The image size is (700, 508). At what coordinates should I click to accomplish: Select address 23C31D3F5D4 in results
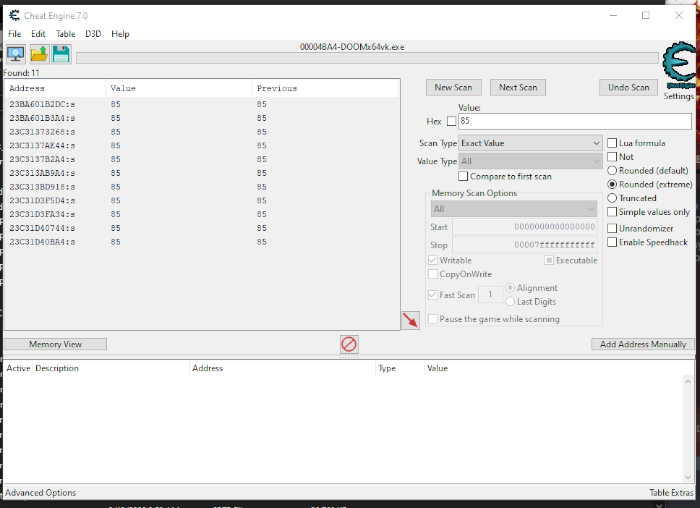(202, 200)
